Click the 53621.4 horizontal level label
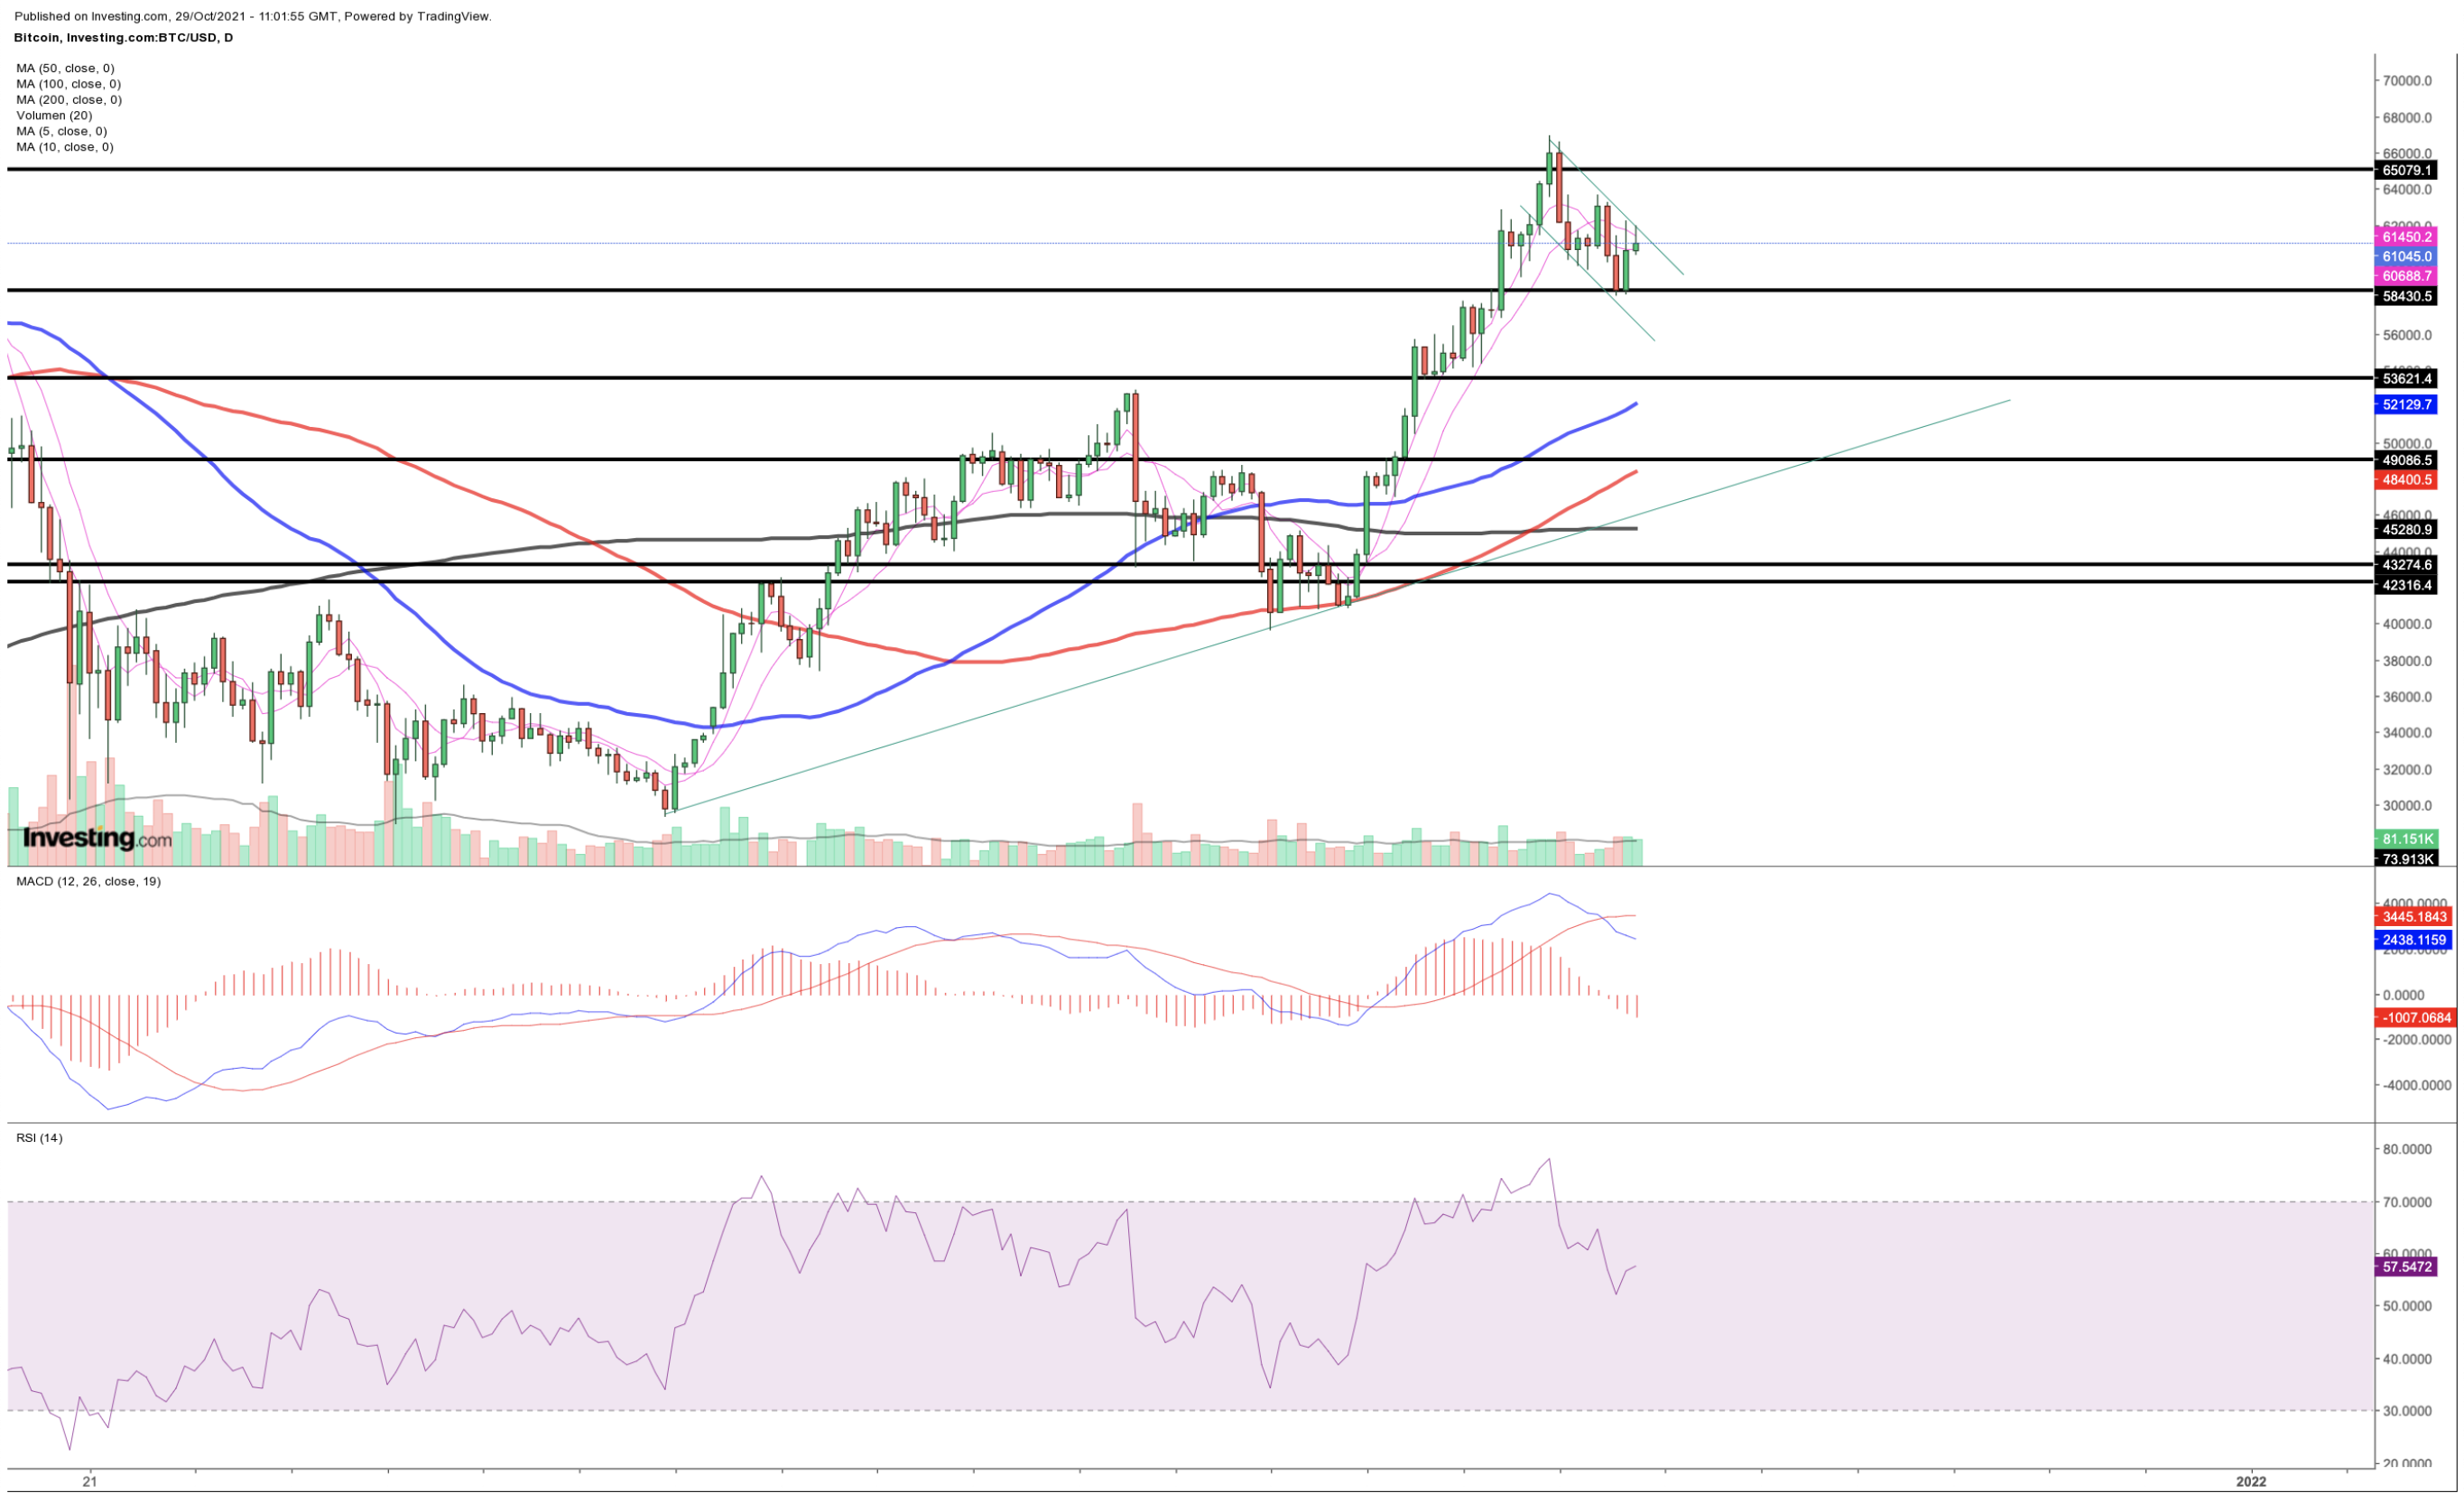This screenshot has width=2464, height=1493. coord(2406,378)
